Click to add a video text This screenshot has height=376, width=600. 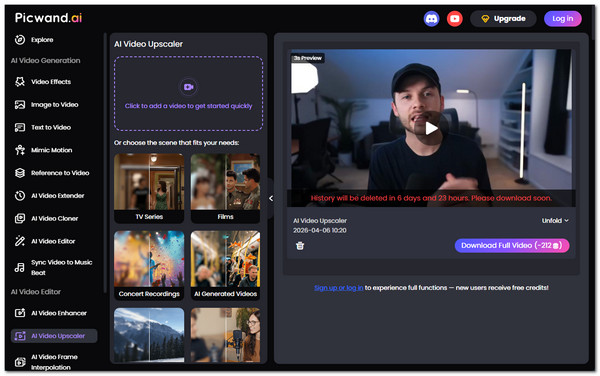click(x=188, y=106)
